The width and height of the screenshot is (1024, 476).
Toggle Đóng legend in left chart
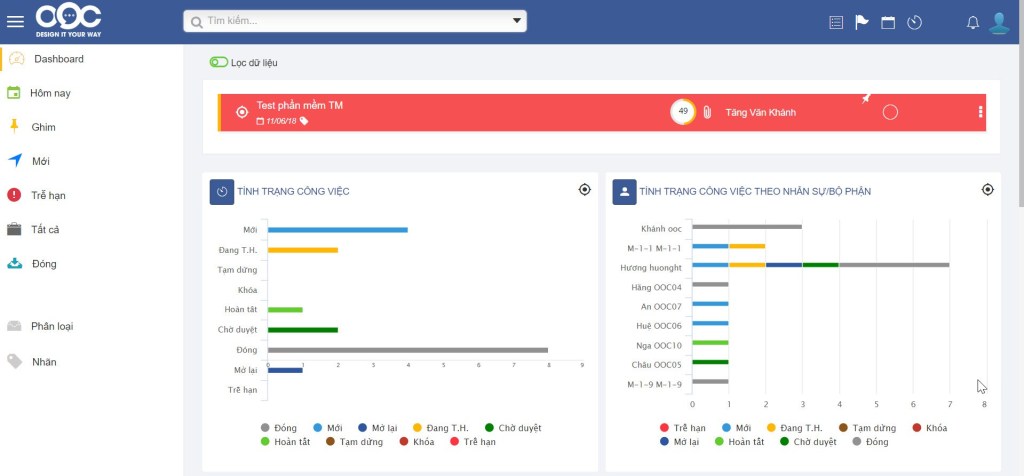(x=279, y=428)
